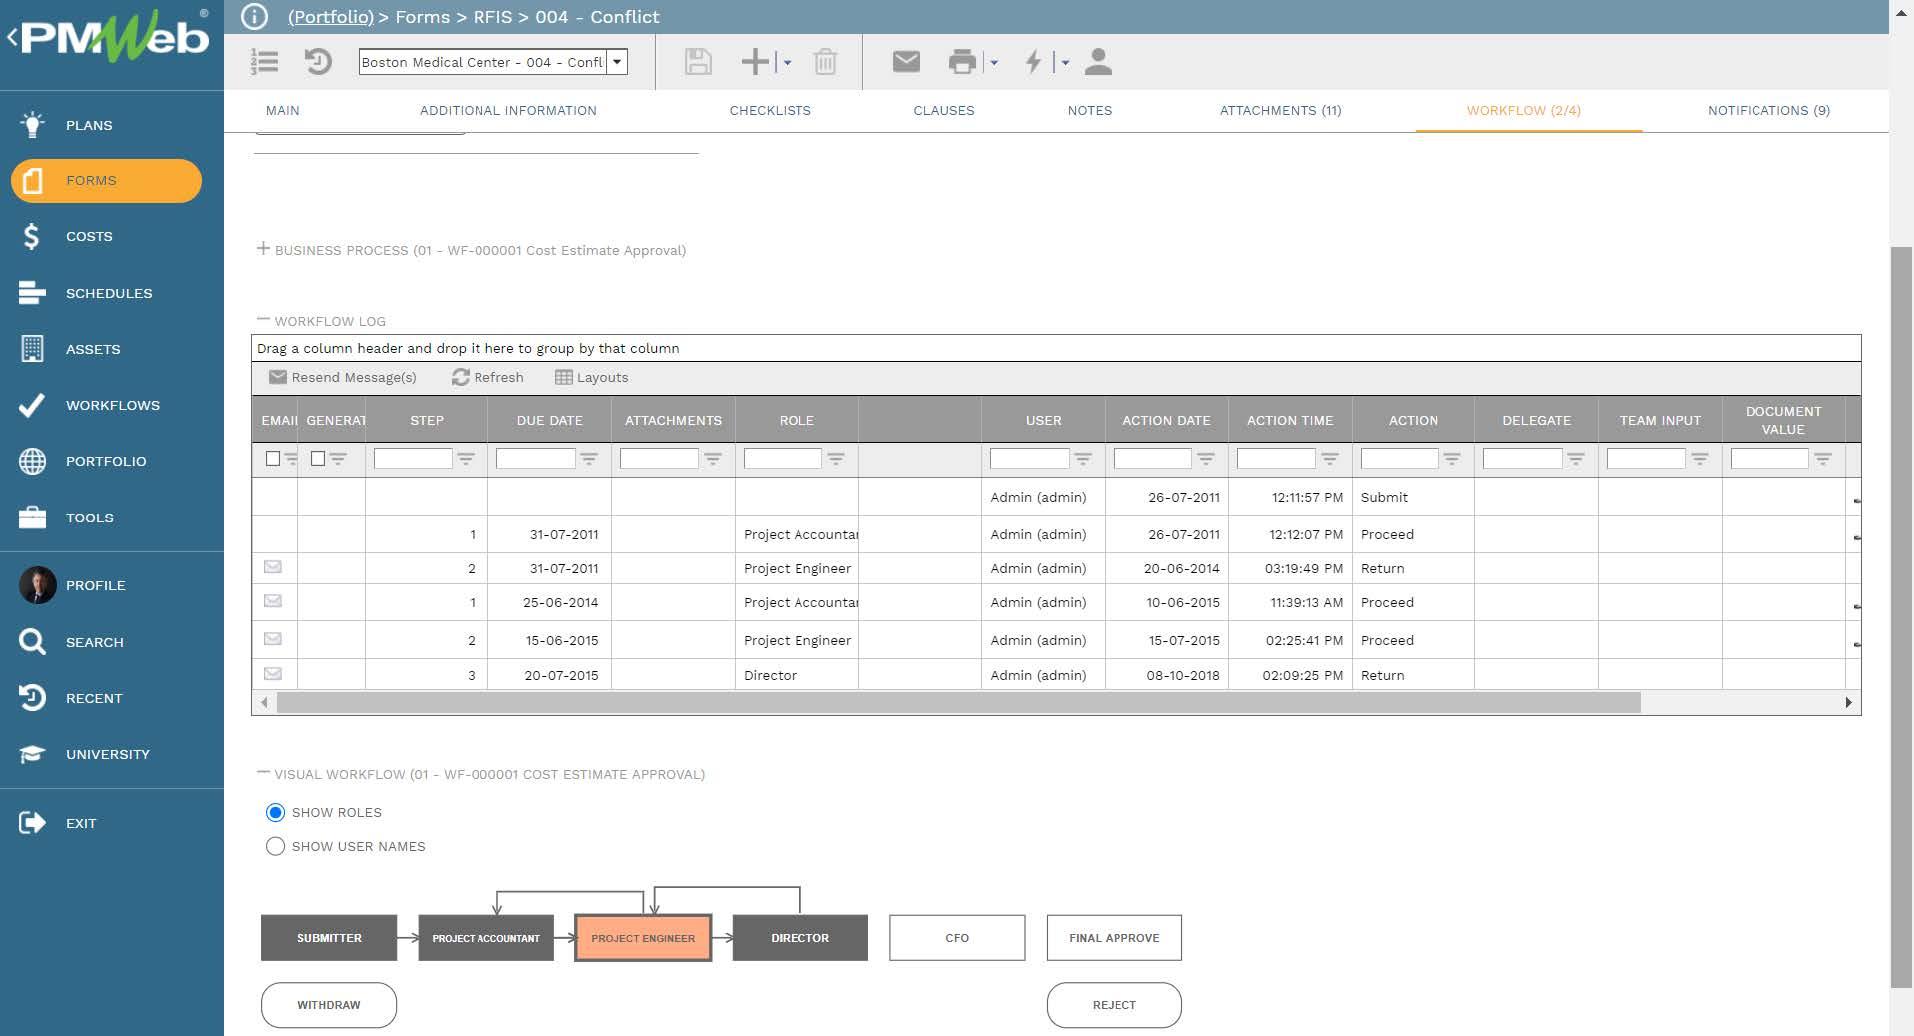The image size is (1914, 1036).
Task: Click the user person icon in toolbar
Action: tap(1098, 62)
